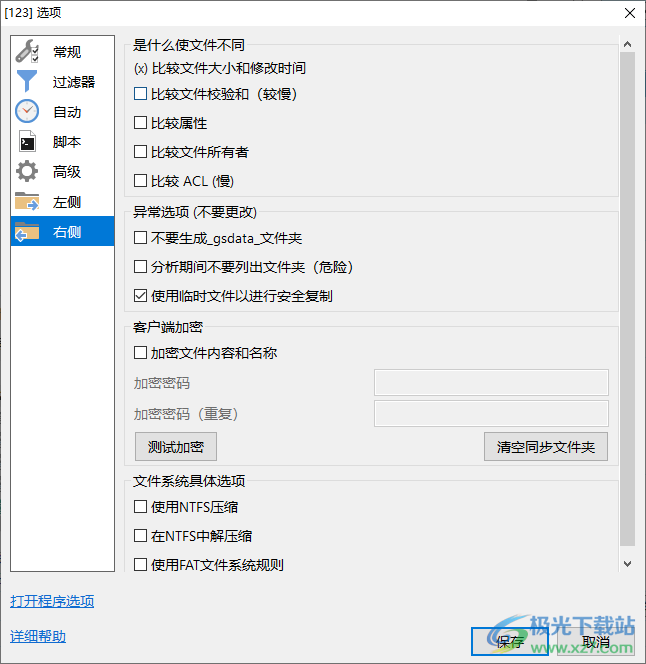Switch to the 过滤器 tab

(62, 82)
